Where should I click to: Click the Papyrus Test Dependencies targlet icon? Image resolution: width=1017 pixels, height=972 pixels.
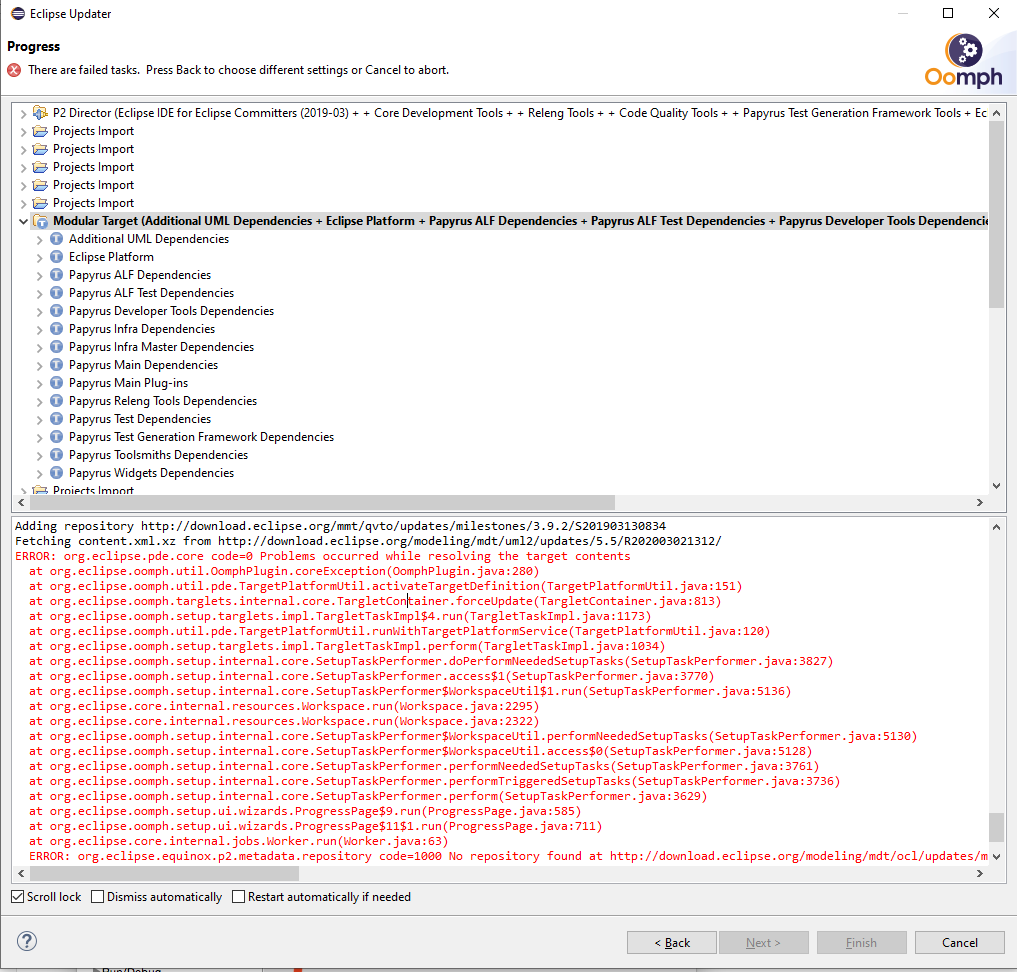[56, 419]
